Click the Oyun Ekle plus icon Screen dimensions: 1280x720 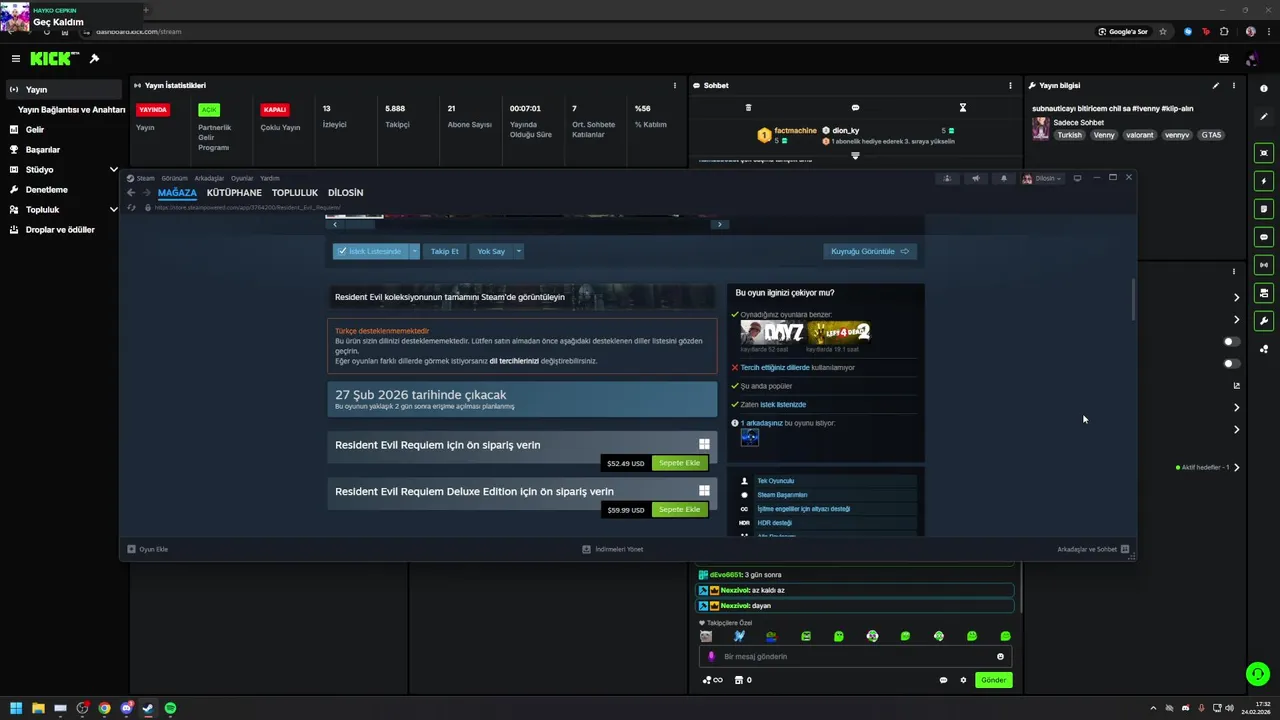pos(131,549)
